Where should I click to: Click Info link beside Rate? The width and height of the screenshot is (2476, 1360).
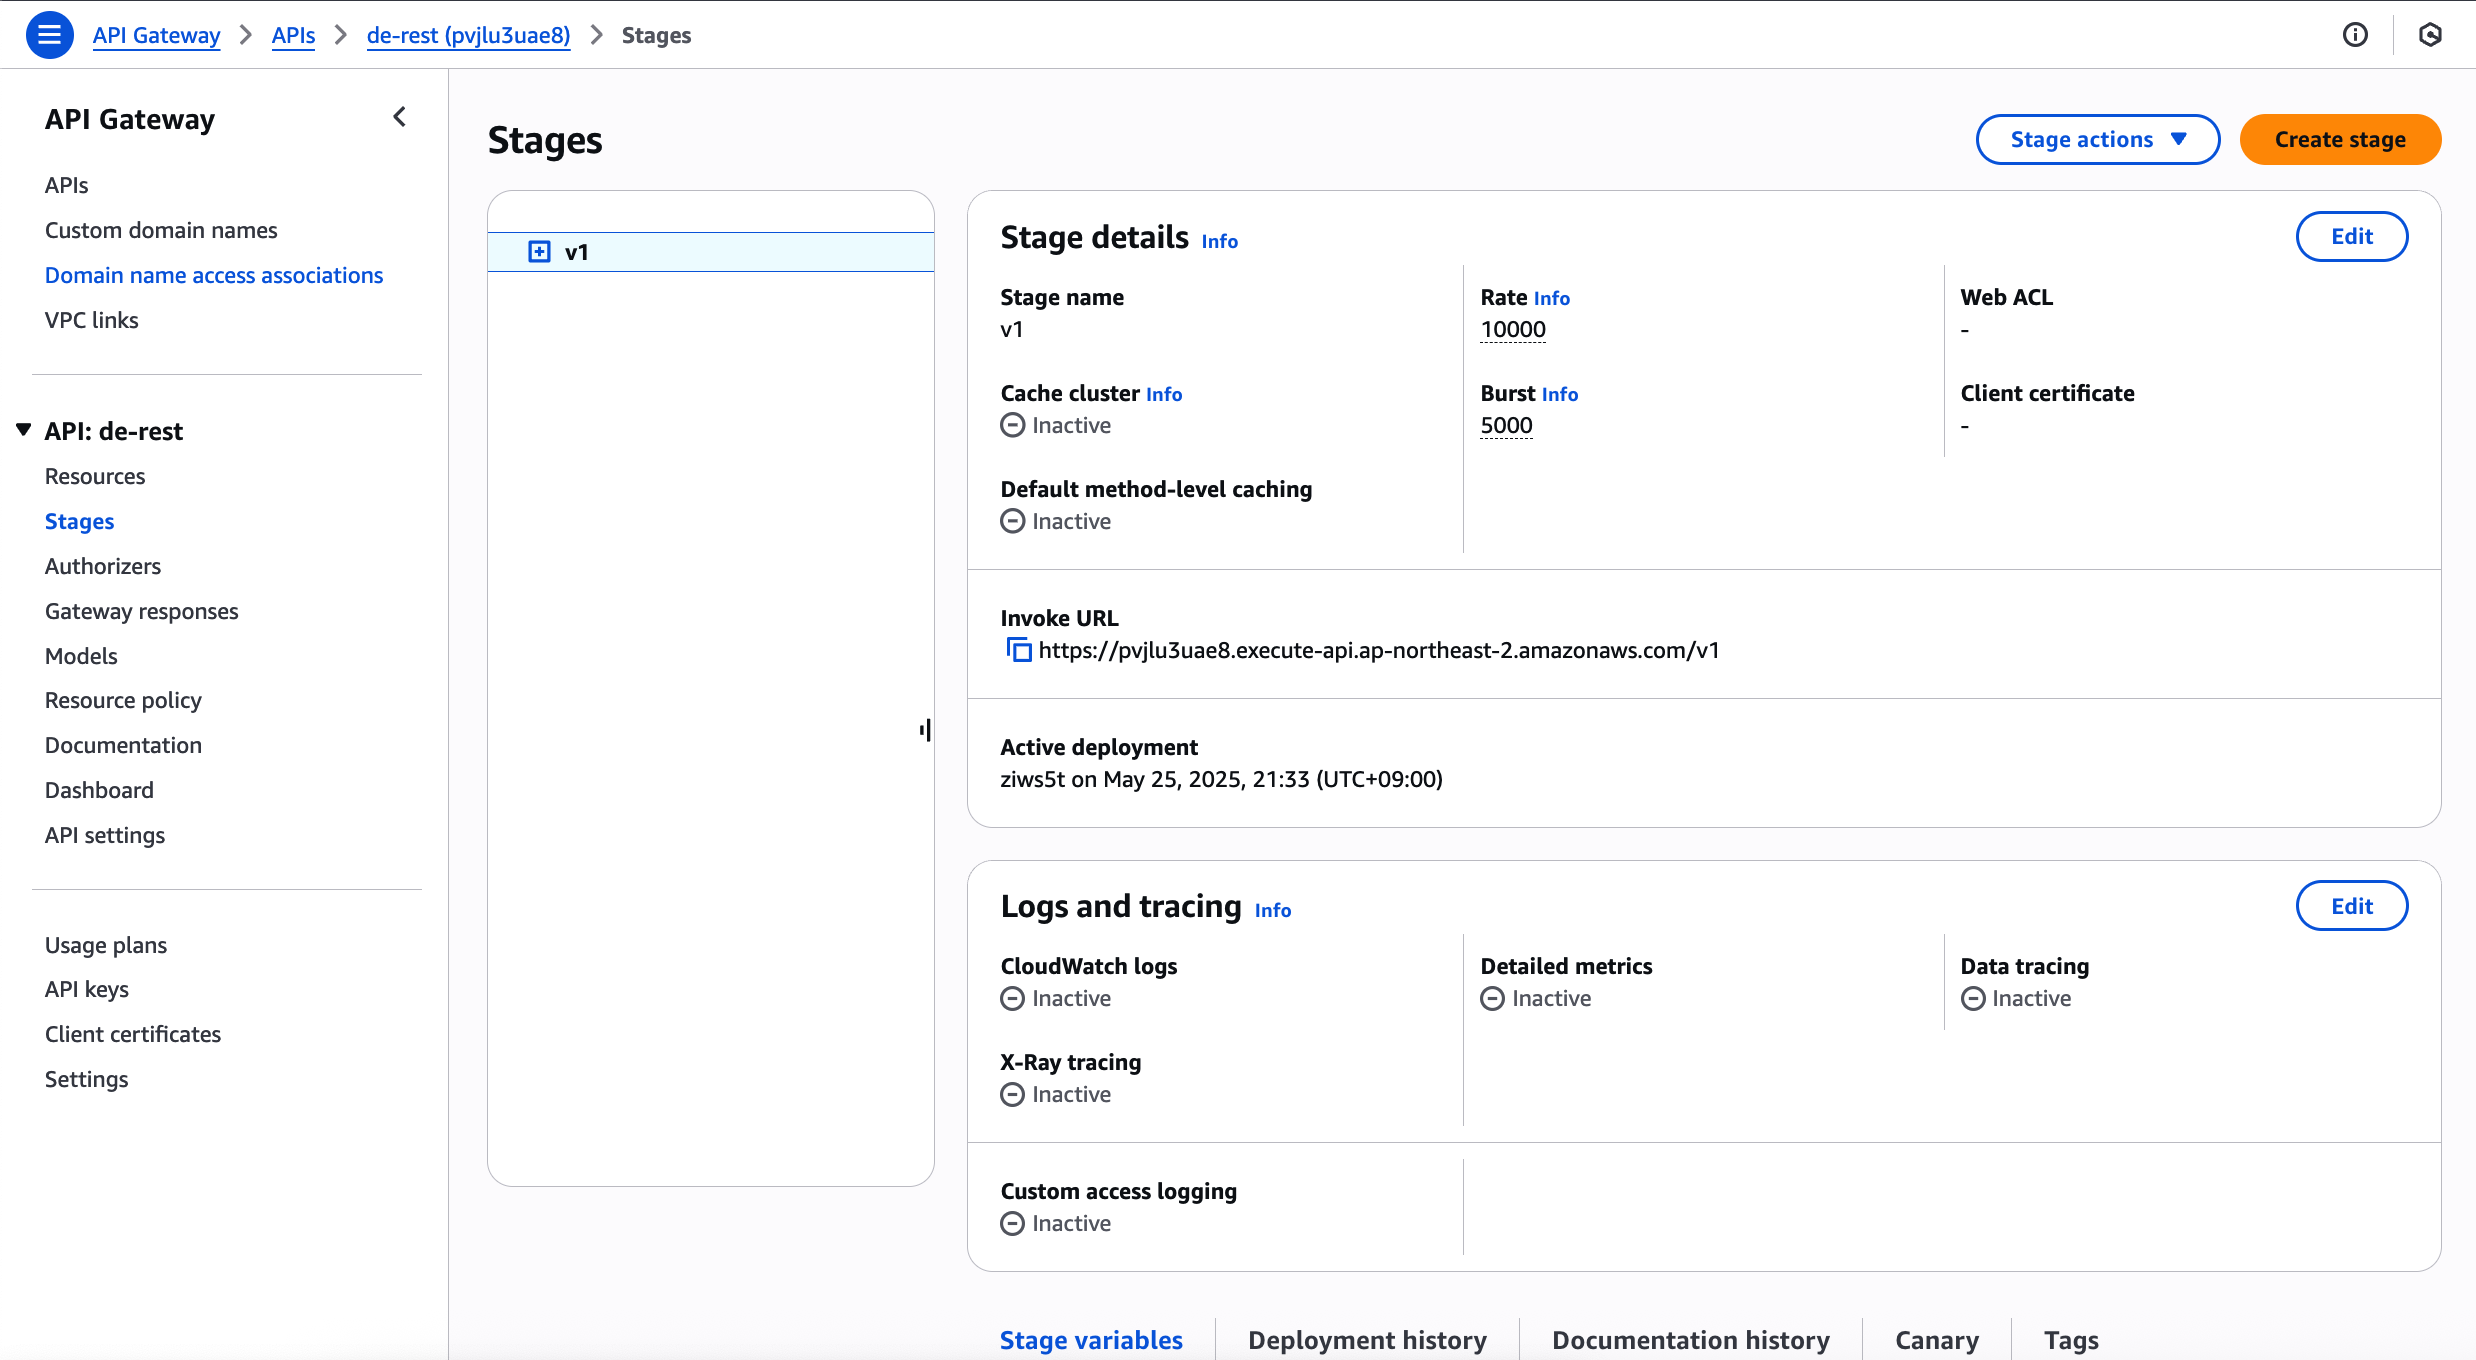pos(1551,298)
